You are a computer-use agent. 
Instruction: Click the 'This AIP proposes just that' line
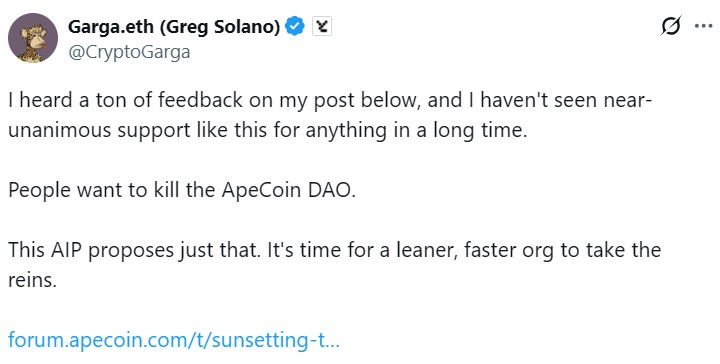[x=334, y=250]
